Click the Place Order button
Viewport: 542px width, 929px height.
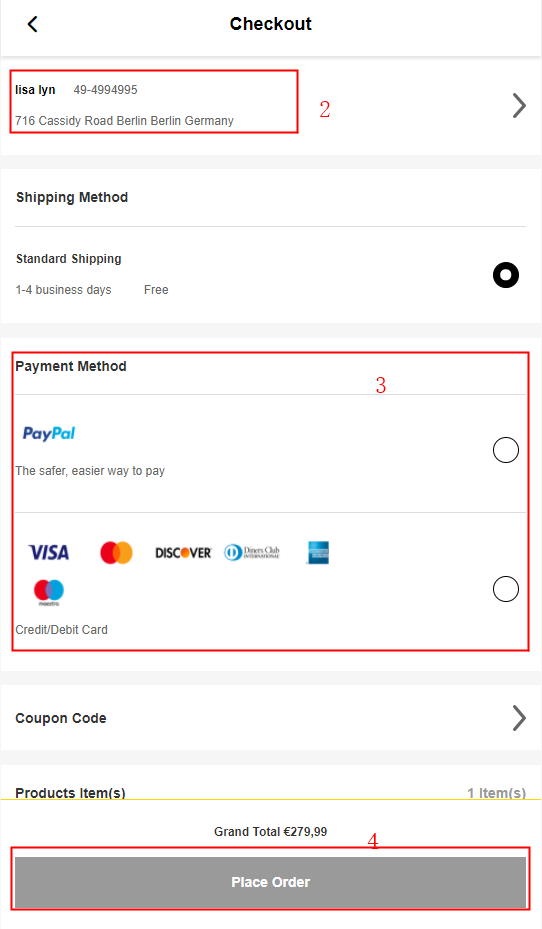coord(271,882)
